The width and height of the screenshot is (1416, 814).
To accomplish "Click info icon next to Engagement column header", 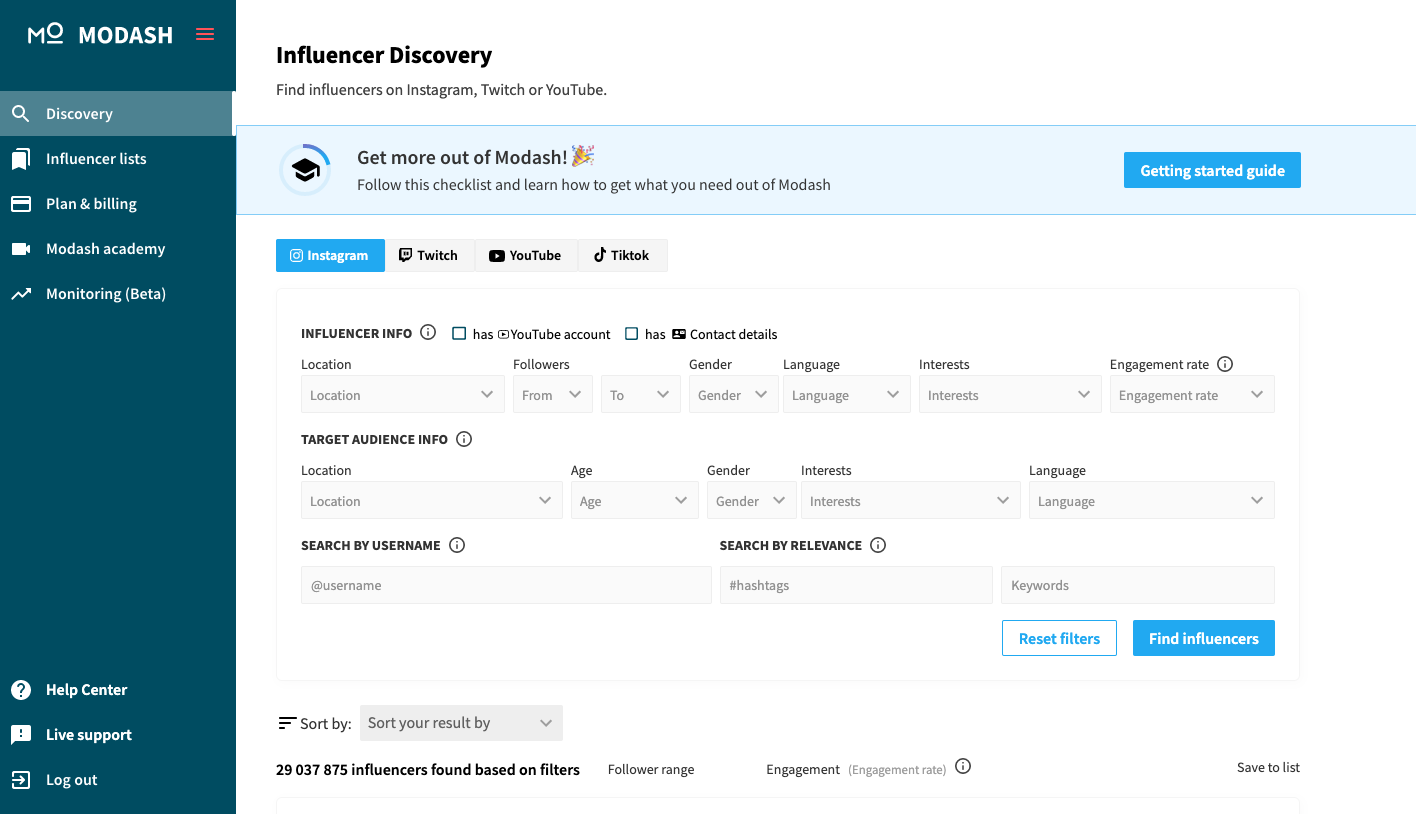I will (x=963, y=766).
